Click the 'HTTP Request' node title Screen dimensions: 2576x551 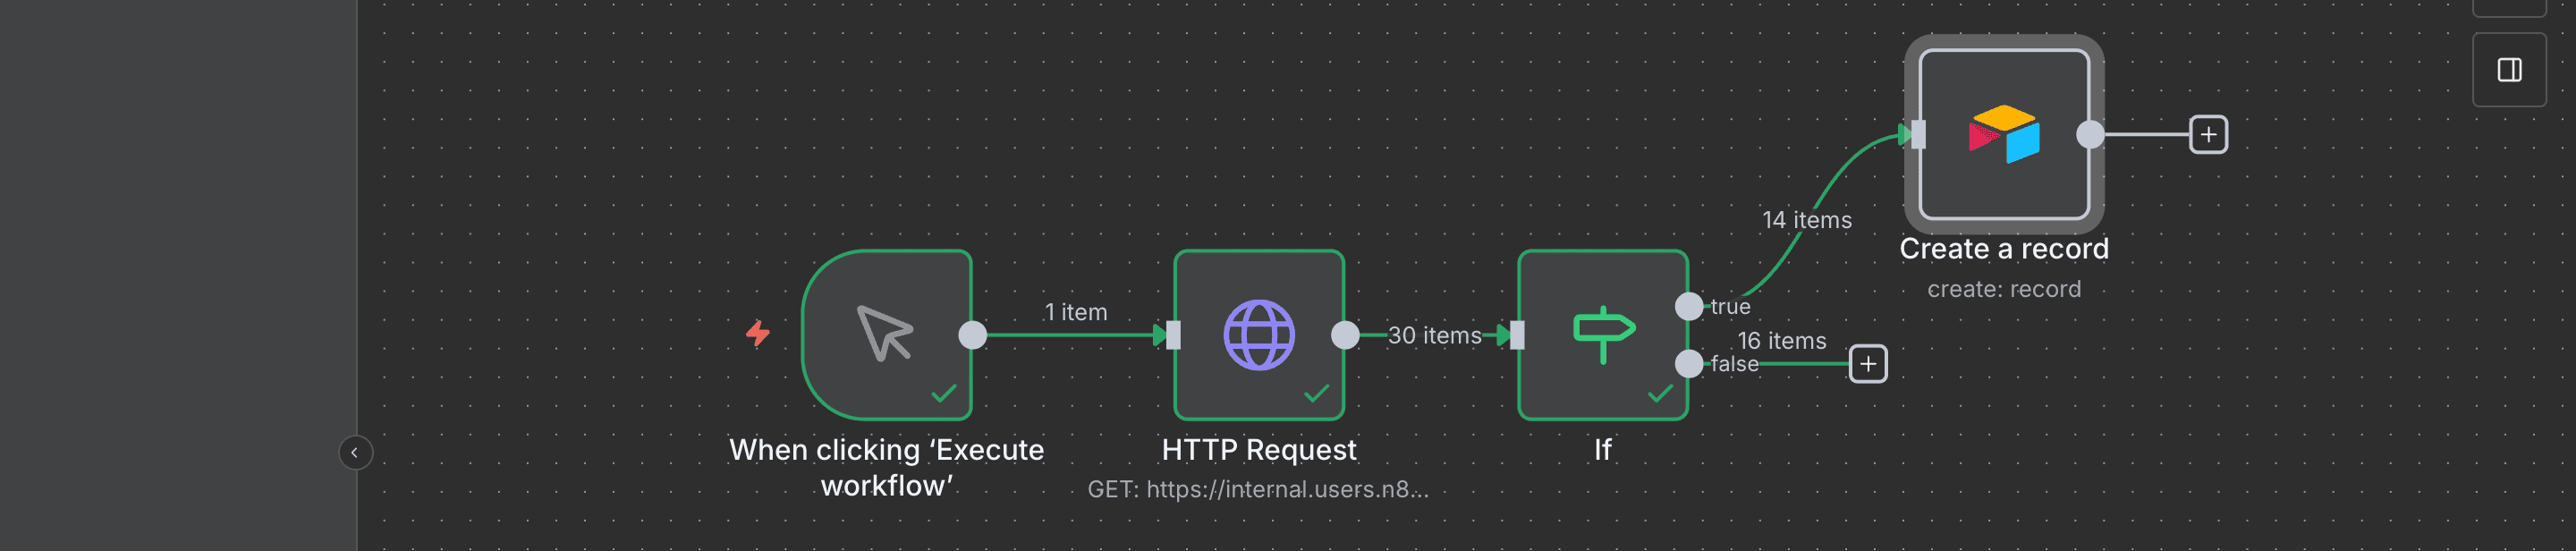[1258, 450]
